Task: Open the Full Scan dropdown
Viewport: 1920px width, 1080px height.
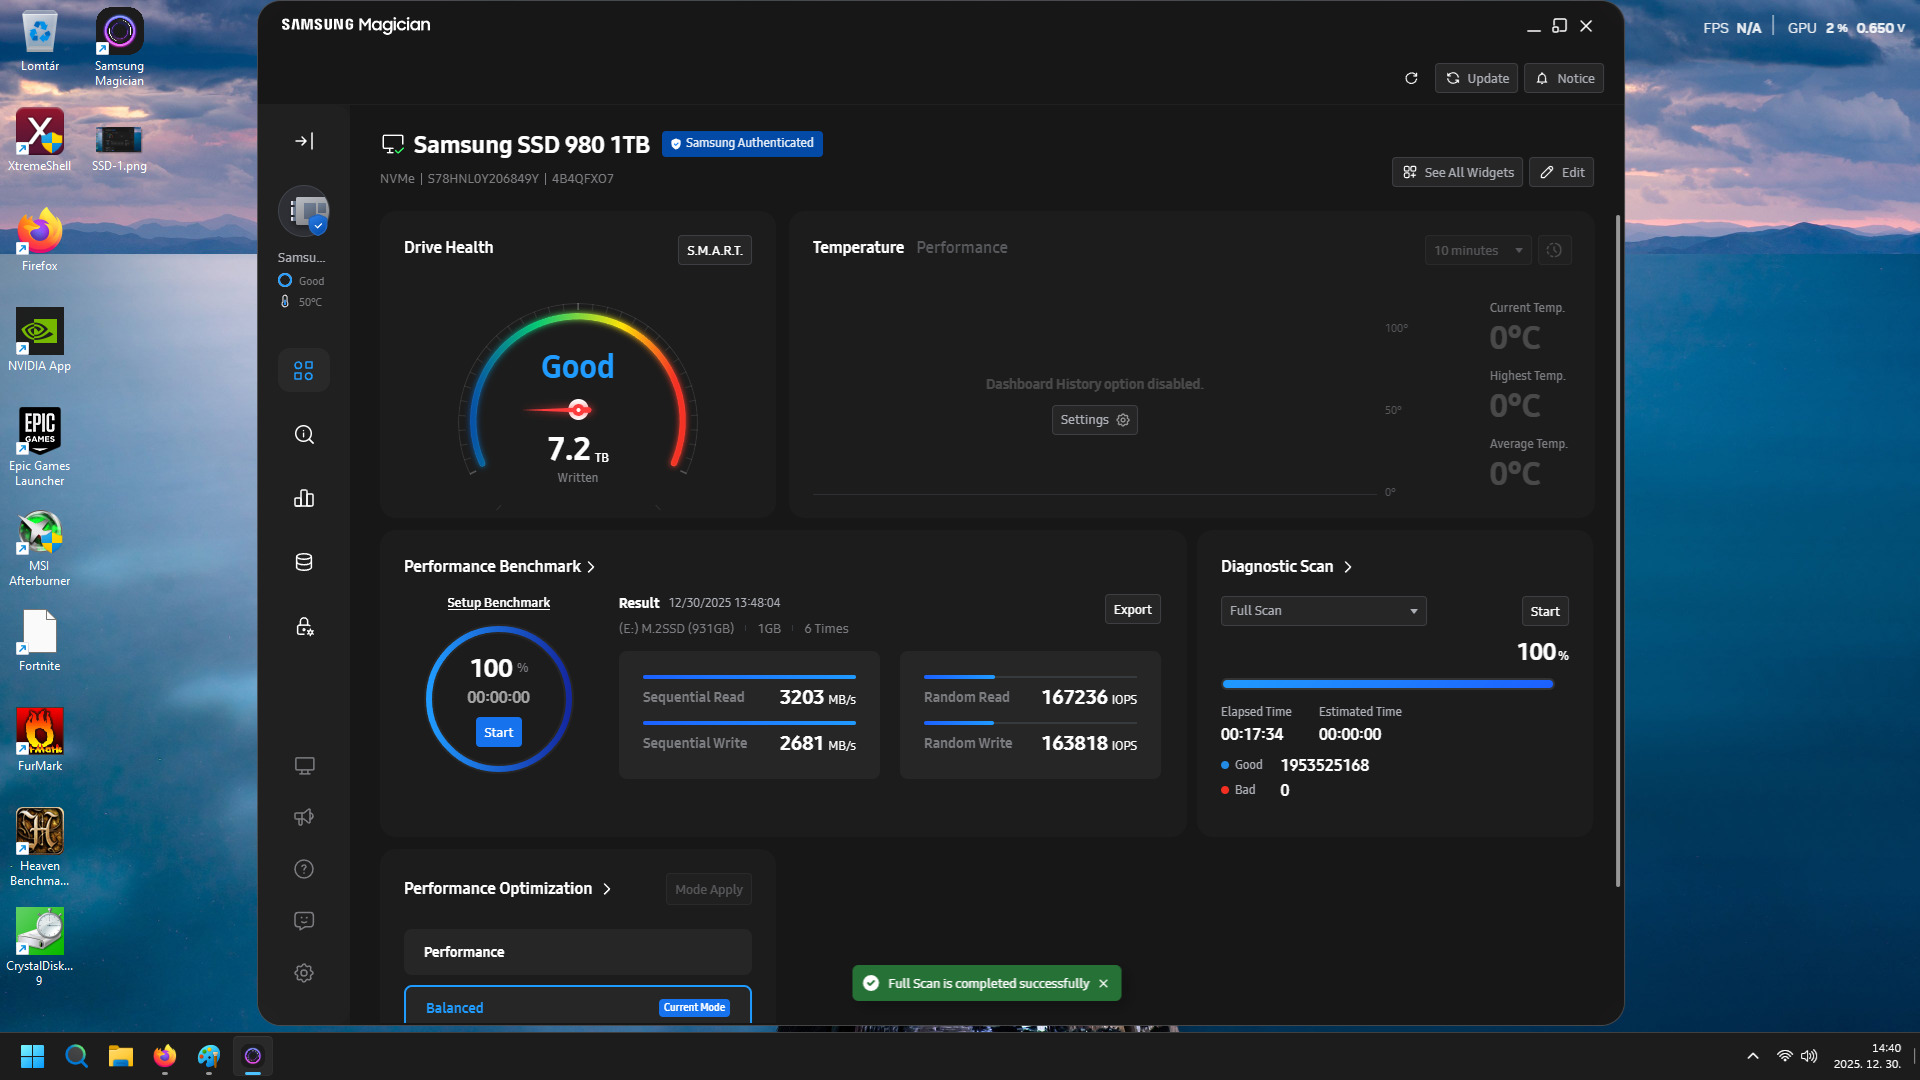Action: pyautogui.click(x=1323, y=611)
